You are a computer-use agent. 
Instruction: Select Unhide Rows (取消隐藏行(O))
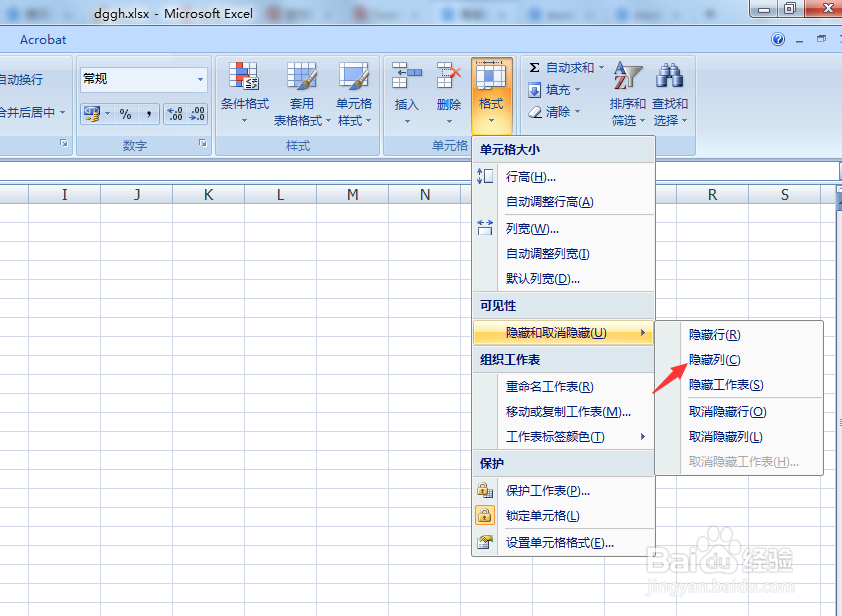pyautogui.click(x=739, y=412)
